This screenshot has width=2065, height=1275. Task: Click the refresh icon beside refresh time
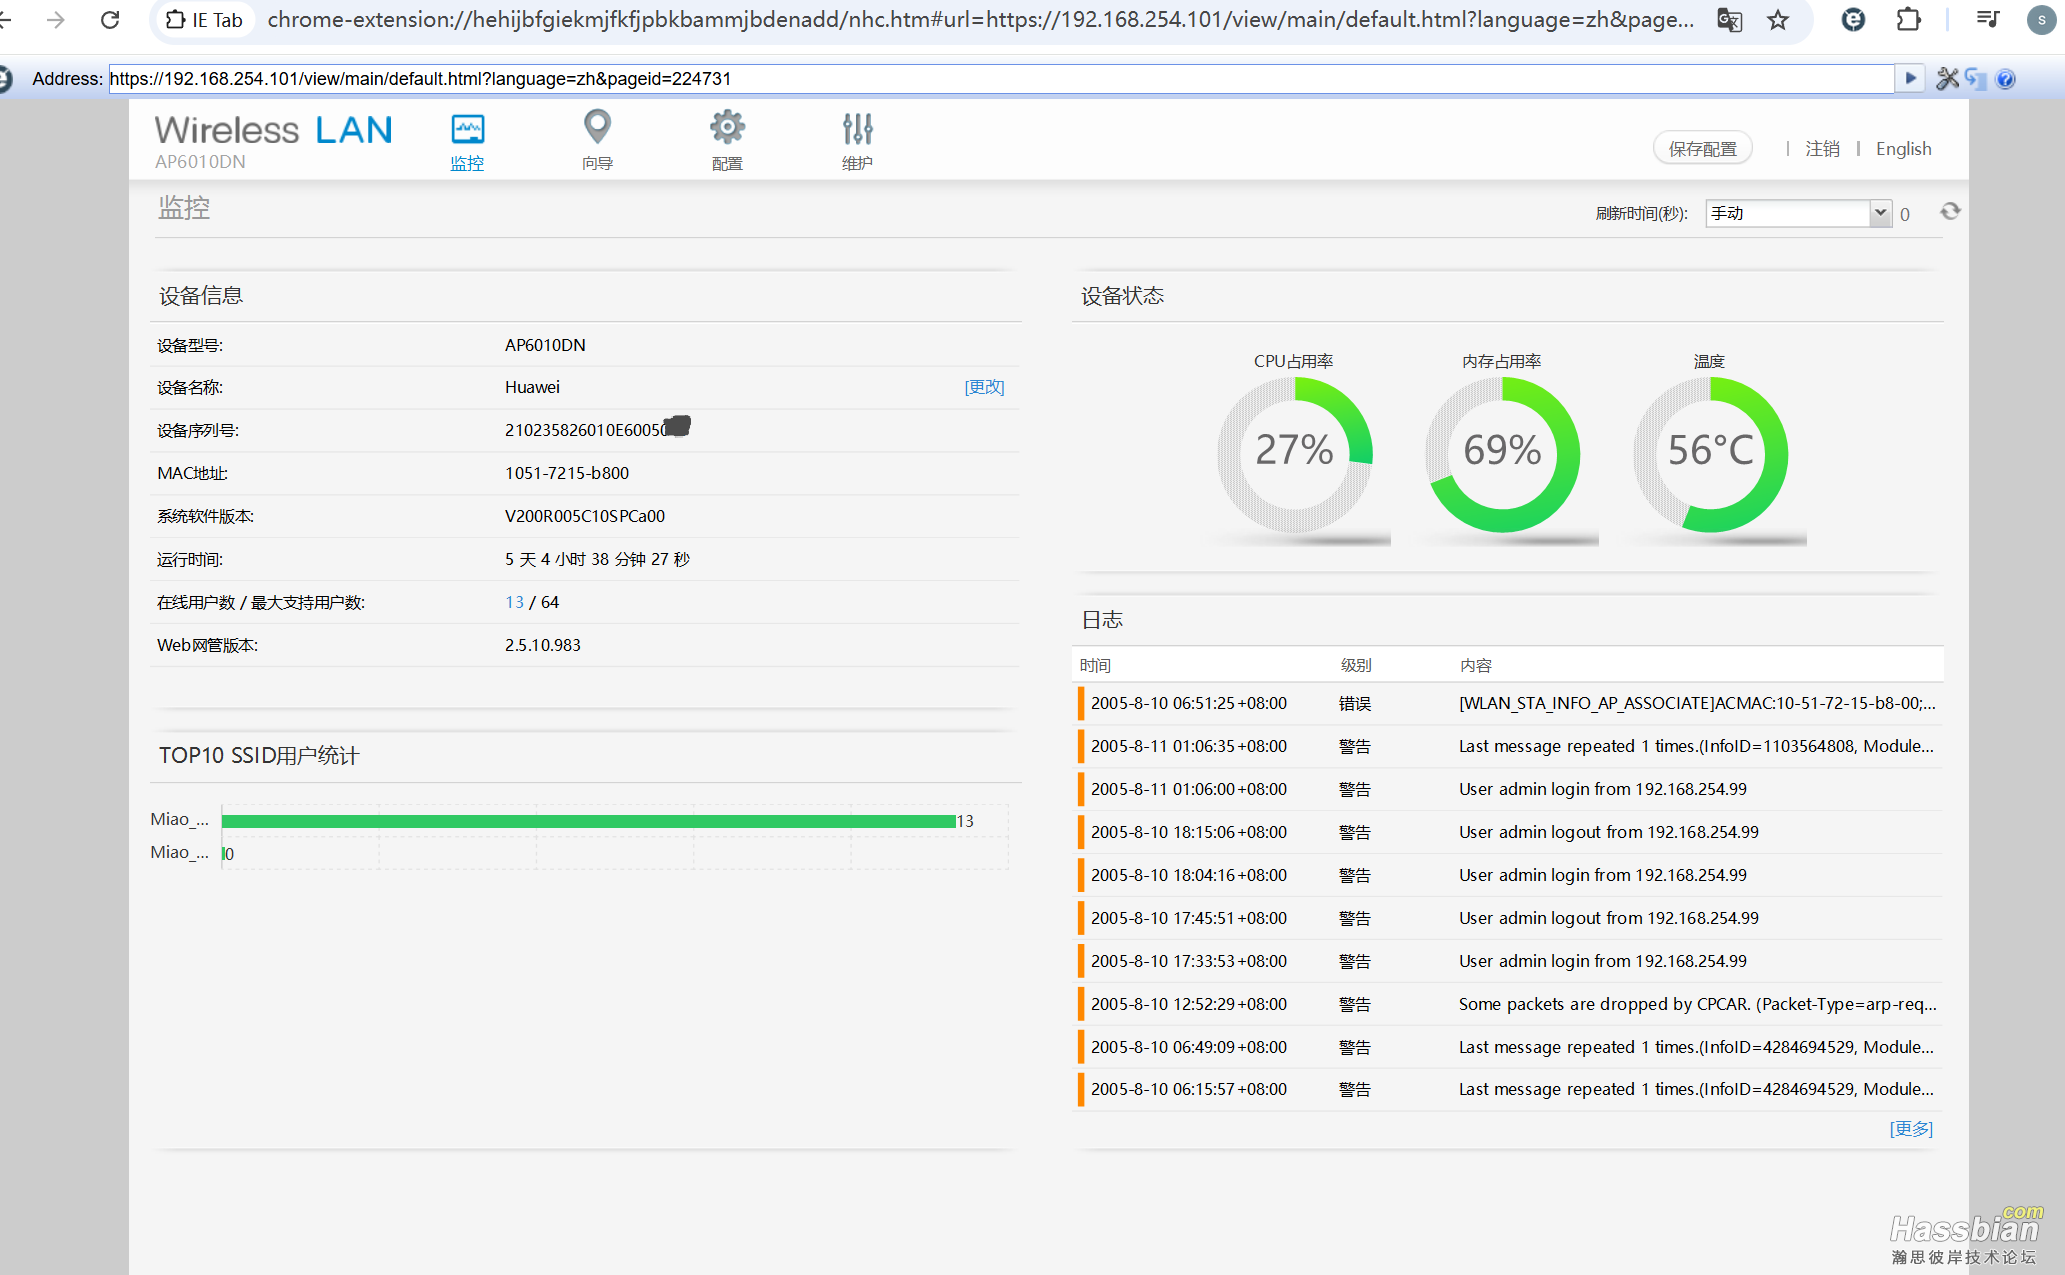click(x=1950, y=211)
